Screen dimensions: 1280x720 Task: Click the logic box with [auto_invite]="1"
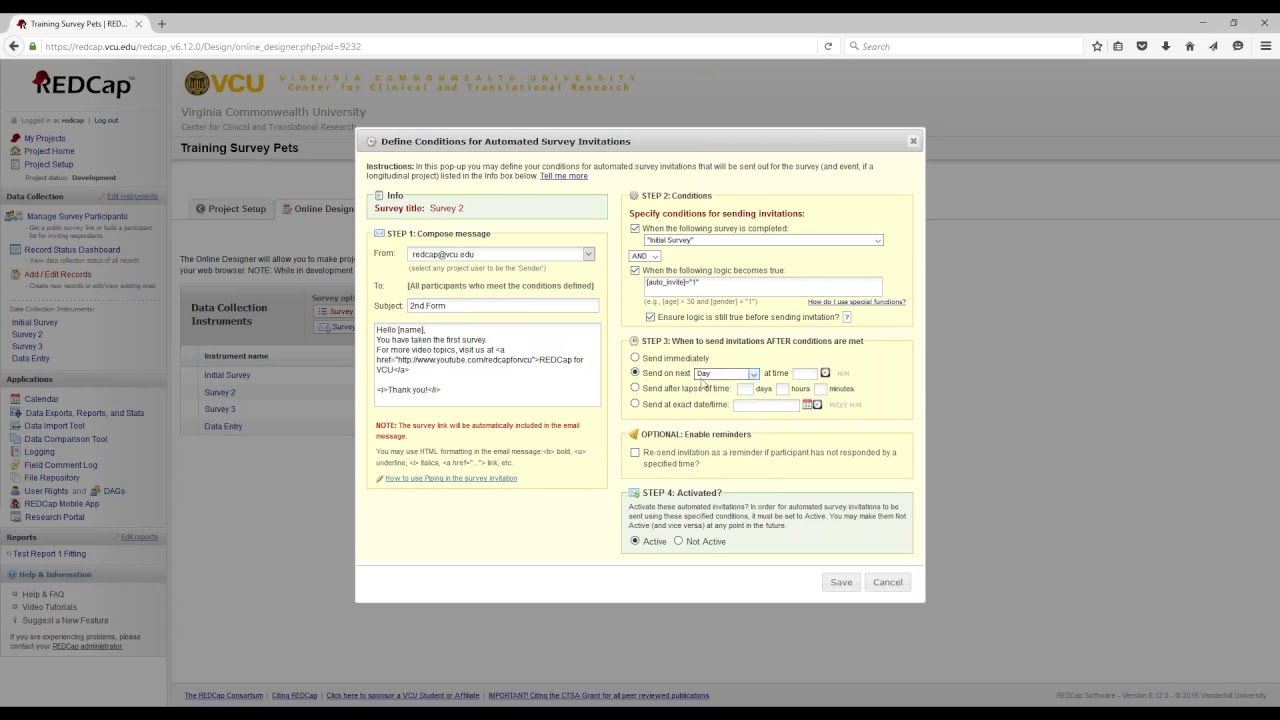click(x=763, y=286)
